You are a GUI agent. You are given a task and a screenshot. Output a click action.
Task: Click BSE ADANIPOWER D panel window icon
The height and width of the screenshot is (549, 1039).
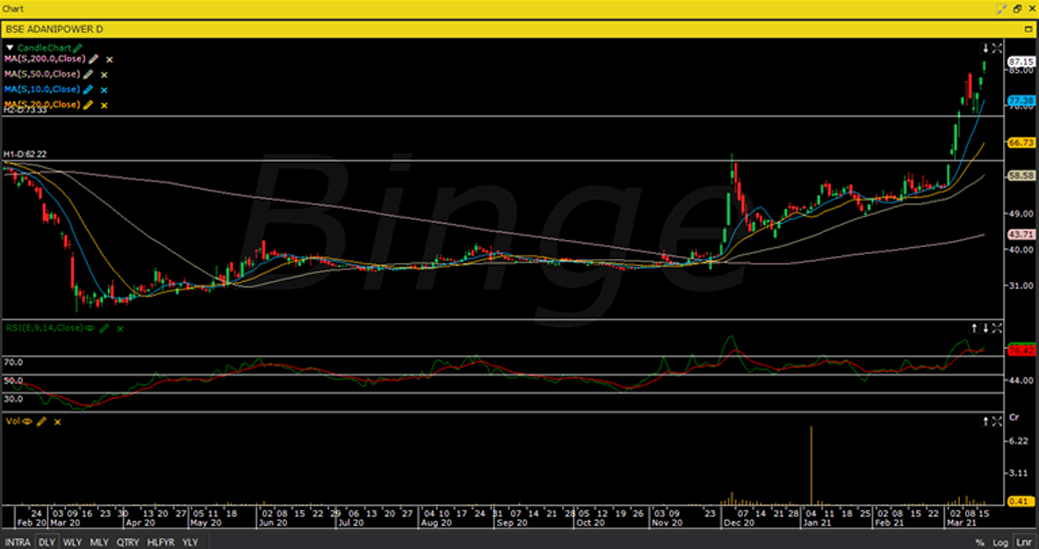[x=1029, y=29]
